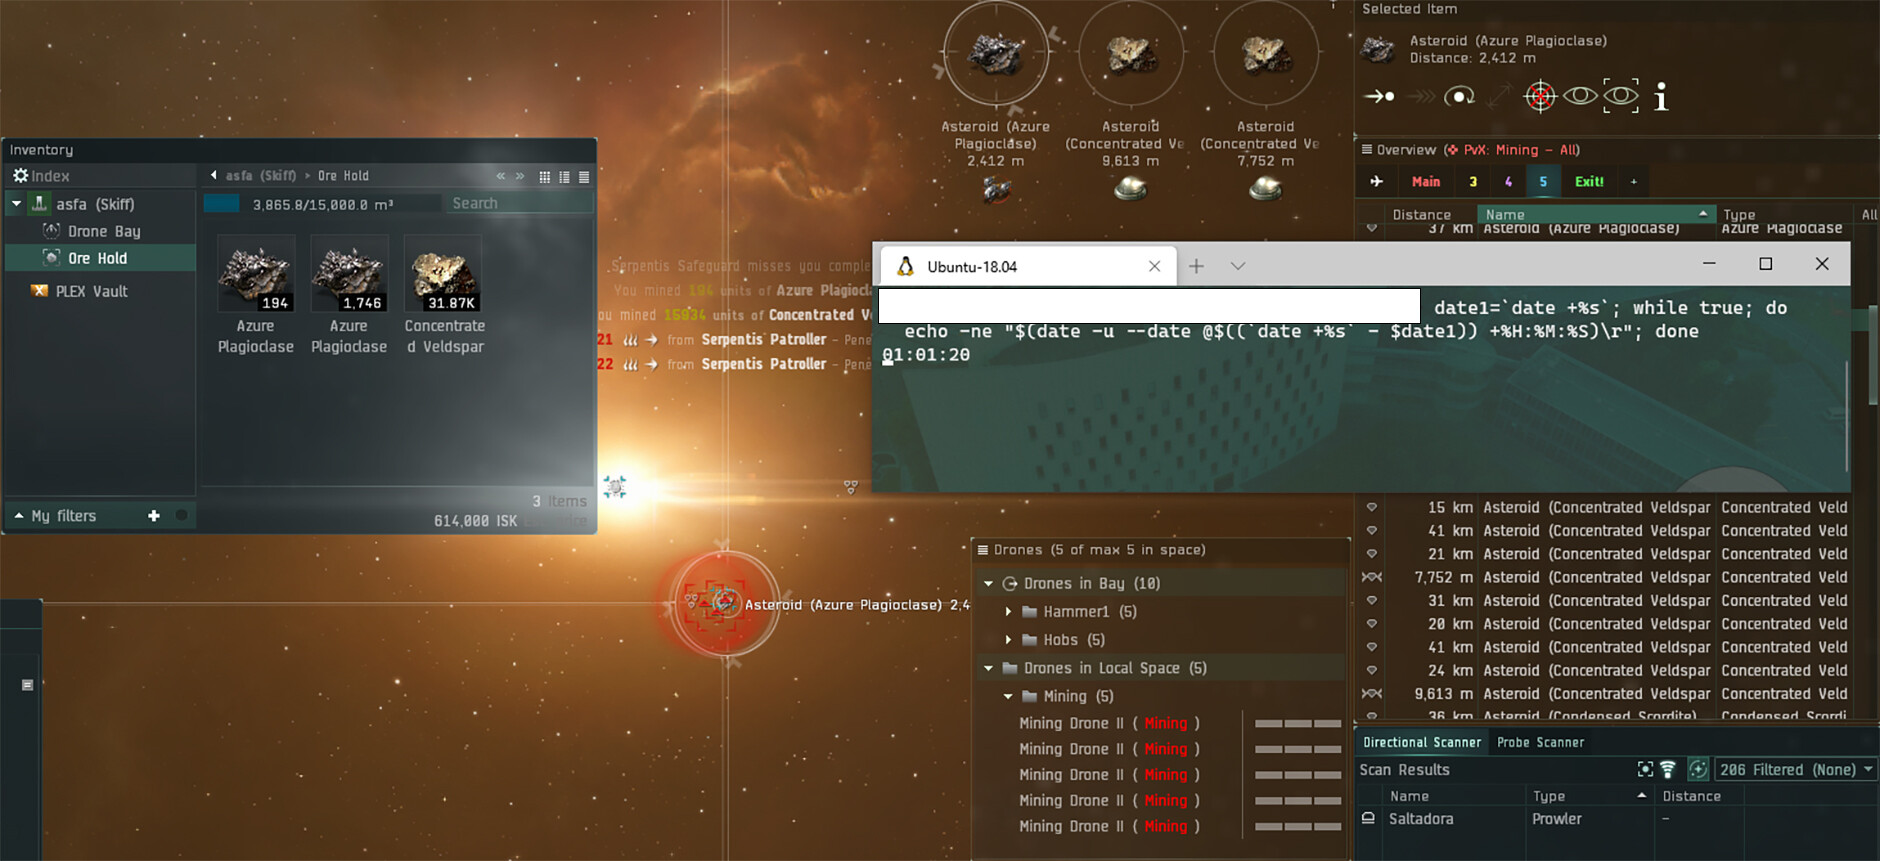Click the Overview panel menu icon
This screenshot has width=1880, height=861.
(1366, 150)
